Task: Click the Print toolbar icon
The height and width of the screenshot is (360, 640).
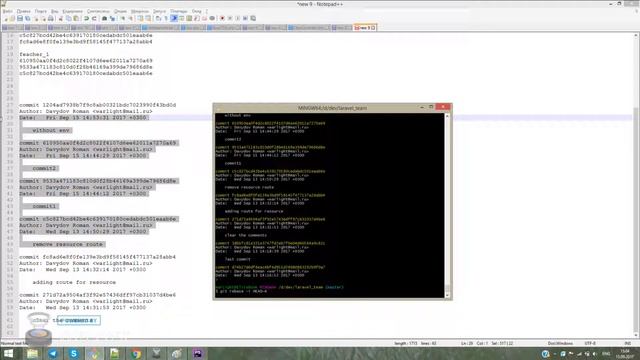Action: [x=51, y=18]
